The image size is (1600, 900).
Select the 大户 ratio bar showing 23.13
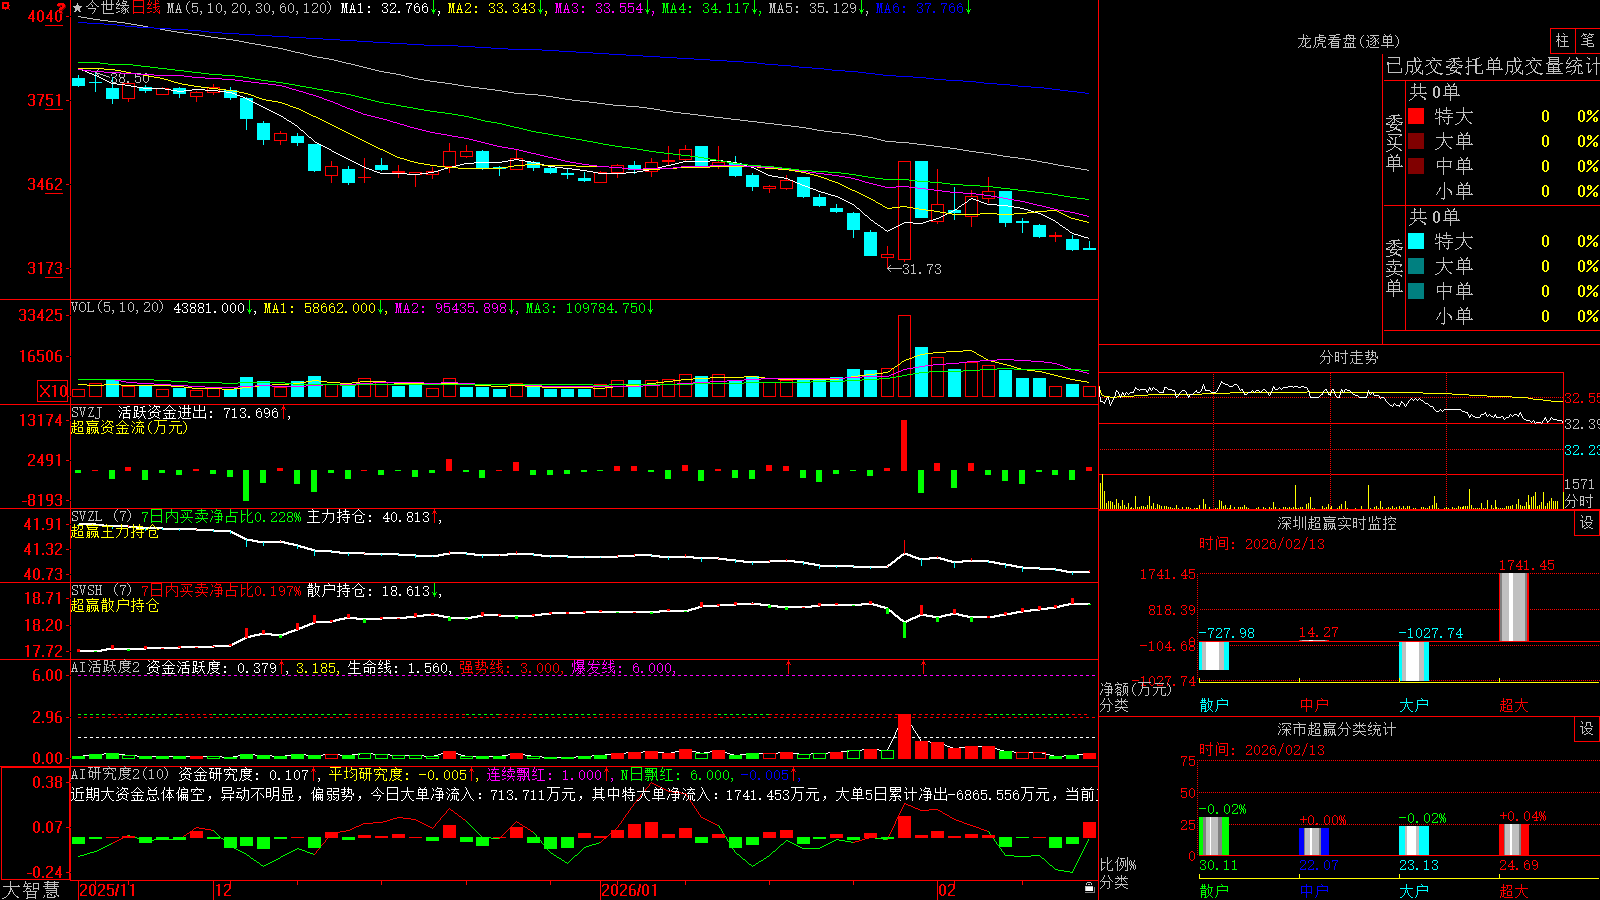click(1414, 841)
